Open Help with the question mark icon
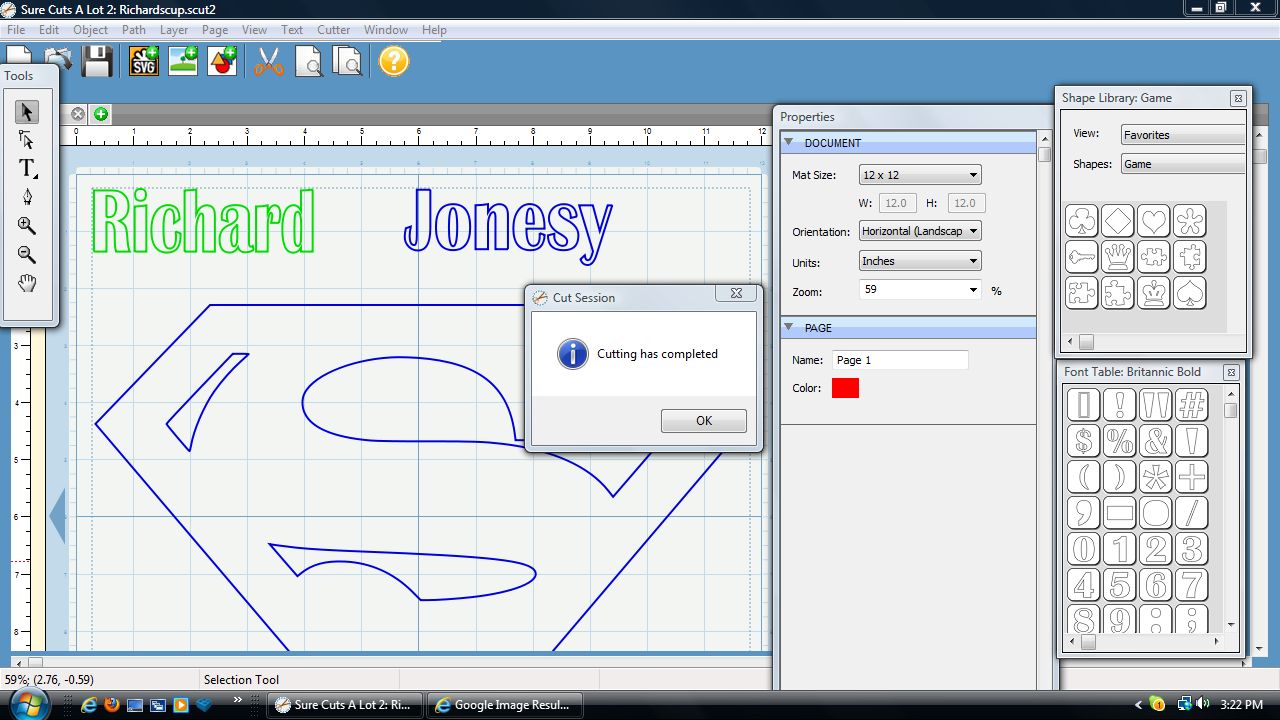1280x720 pixels. pyautogui.click(x=394, y=61)
